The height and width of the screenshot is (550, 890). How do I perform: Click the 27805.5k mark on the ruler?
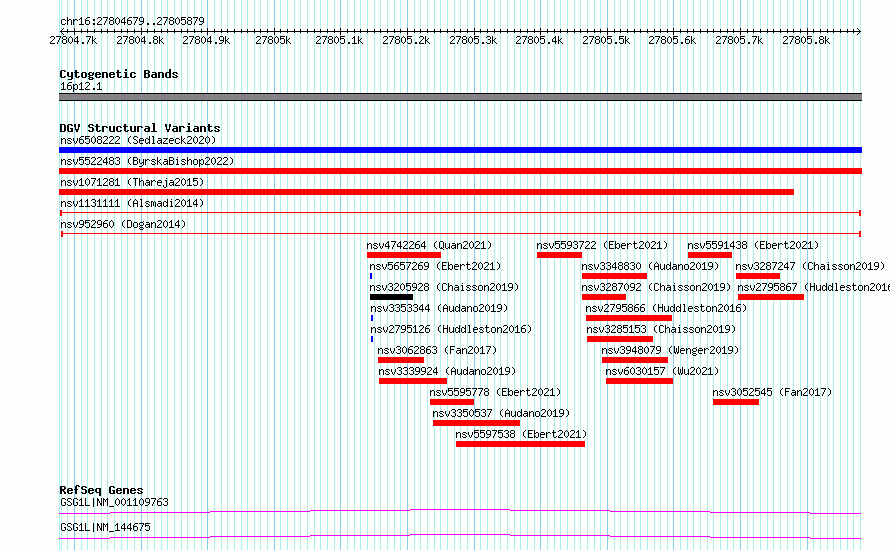click(606, 40)
